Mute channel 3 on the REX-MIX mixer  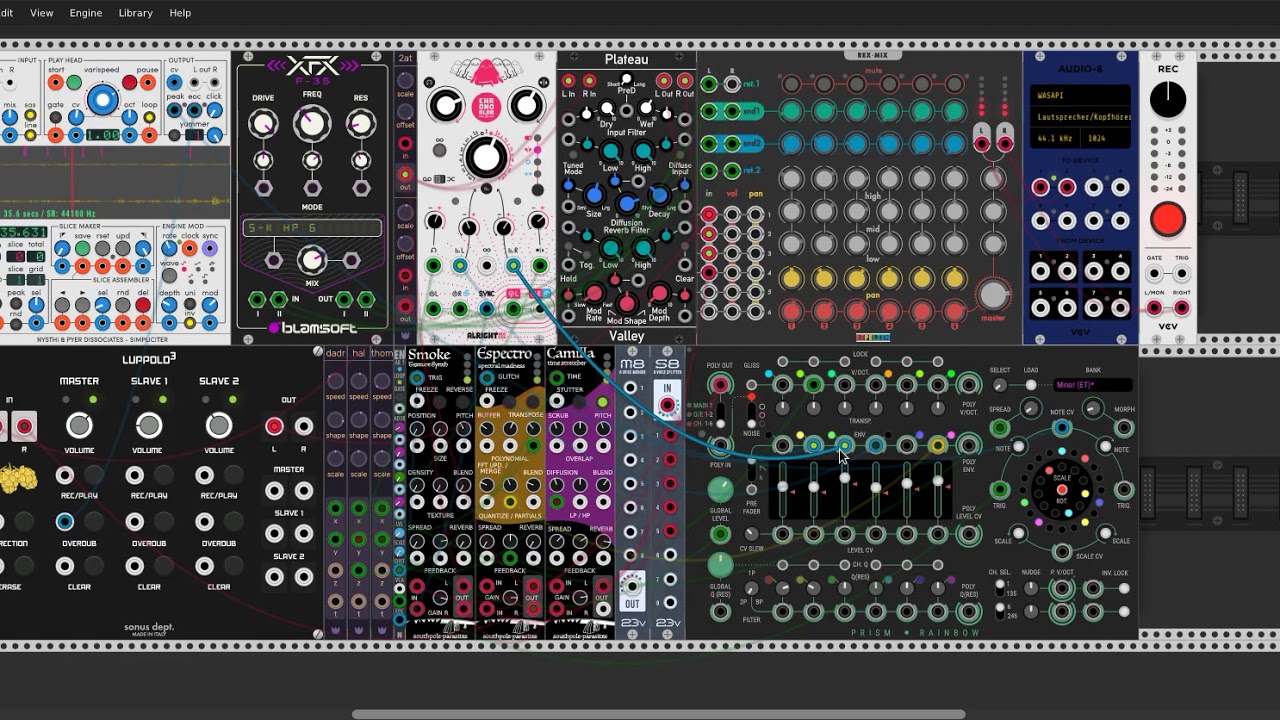[856, 84]
